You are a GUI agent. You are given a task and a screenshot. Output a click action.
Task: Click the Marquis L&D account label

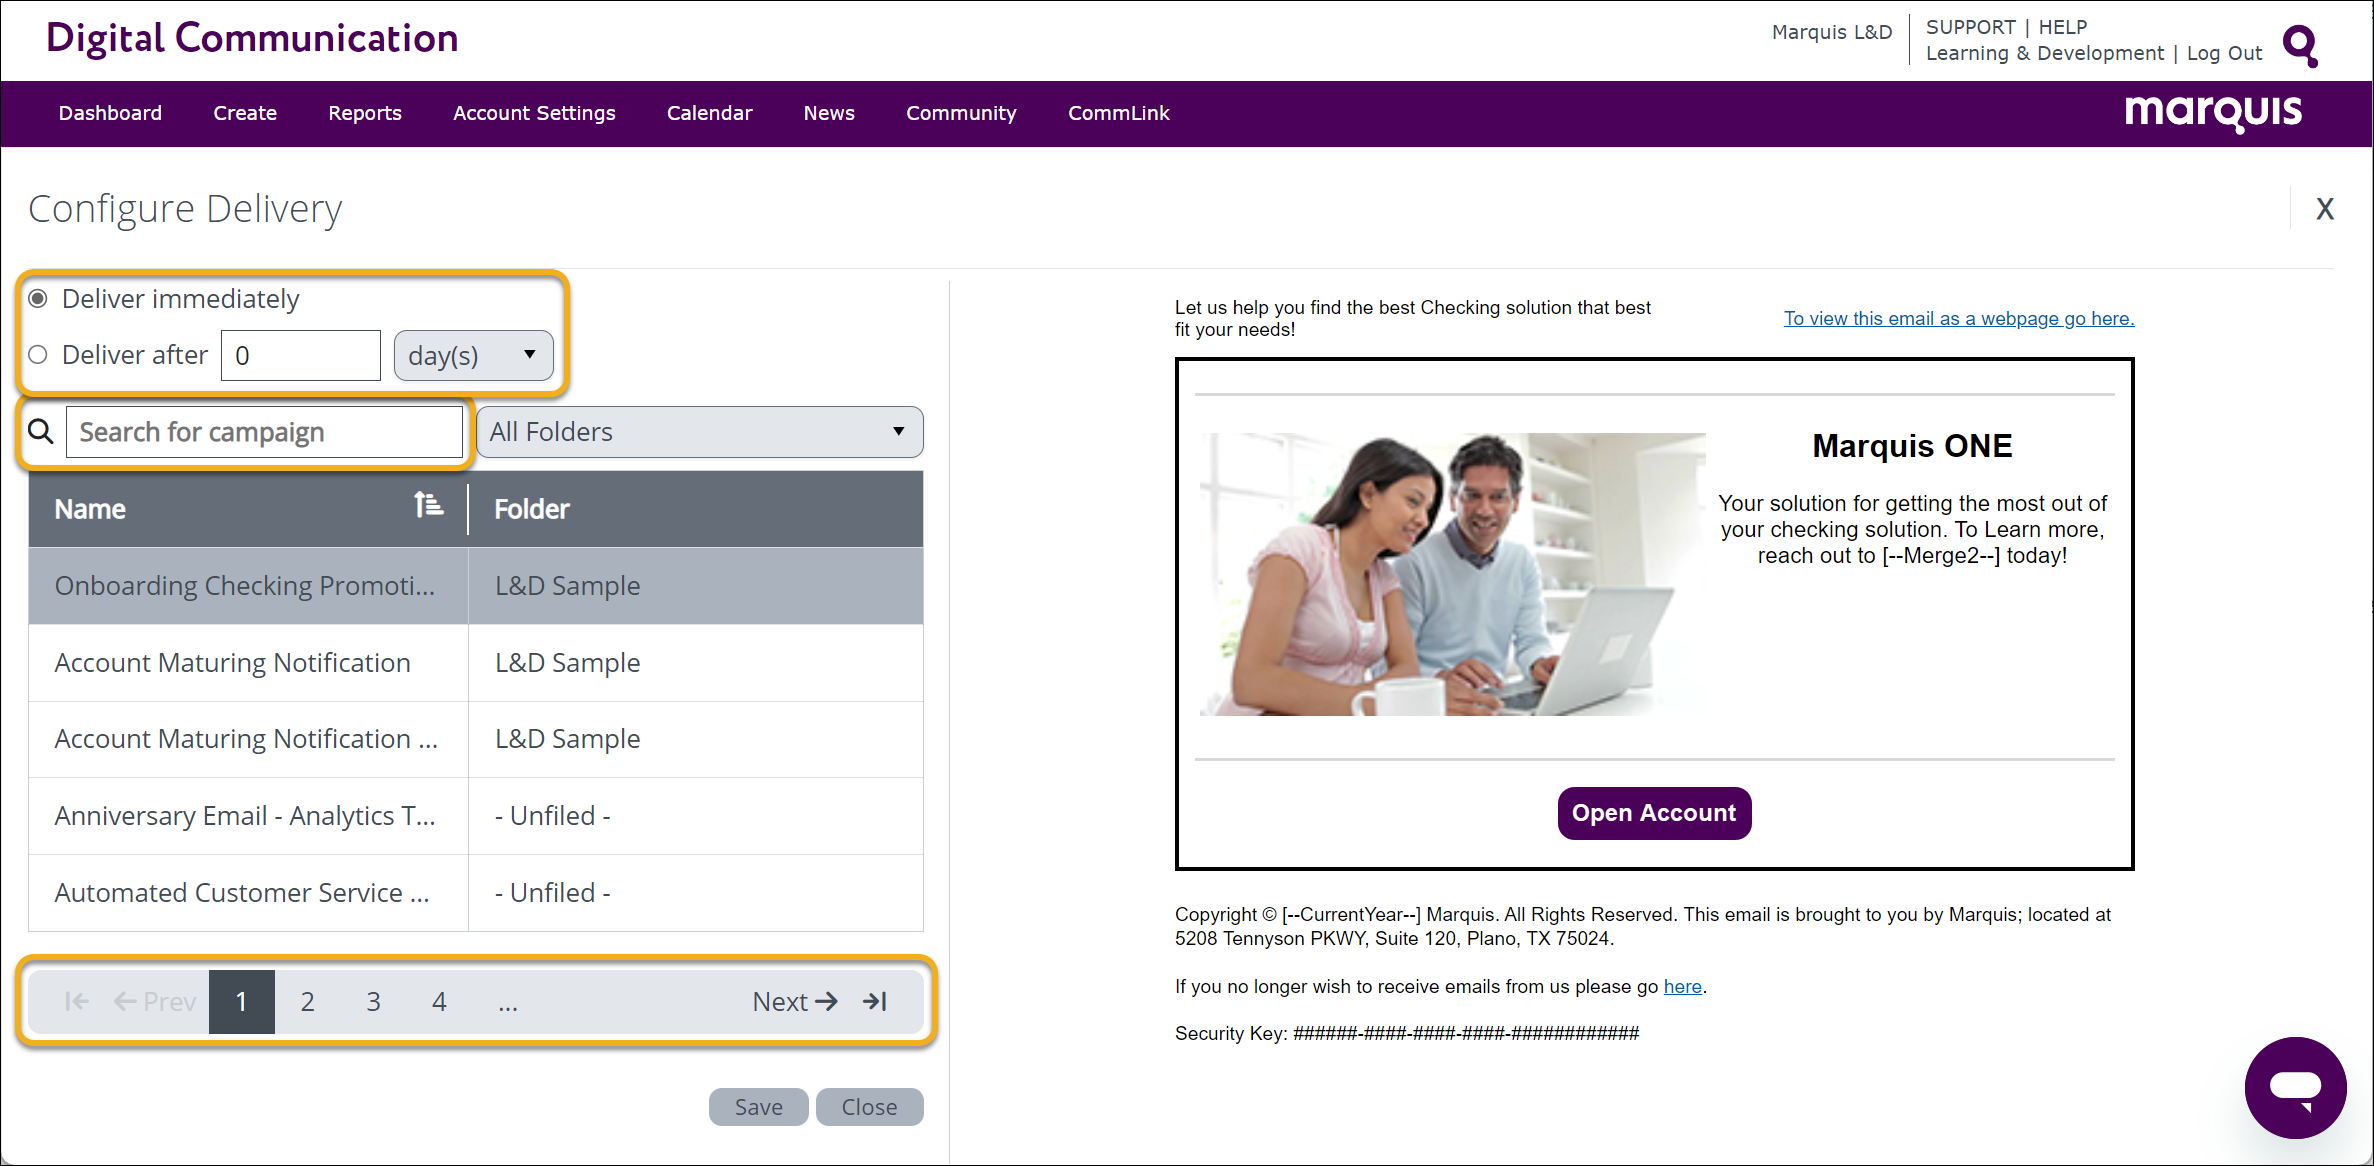tap(1831, 32)
